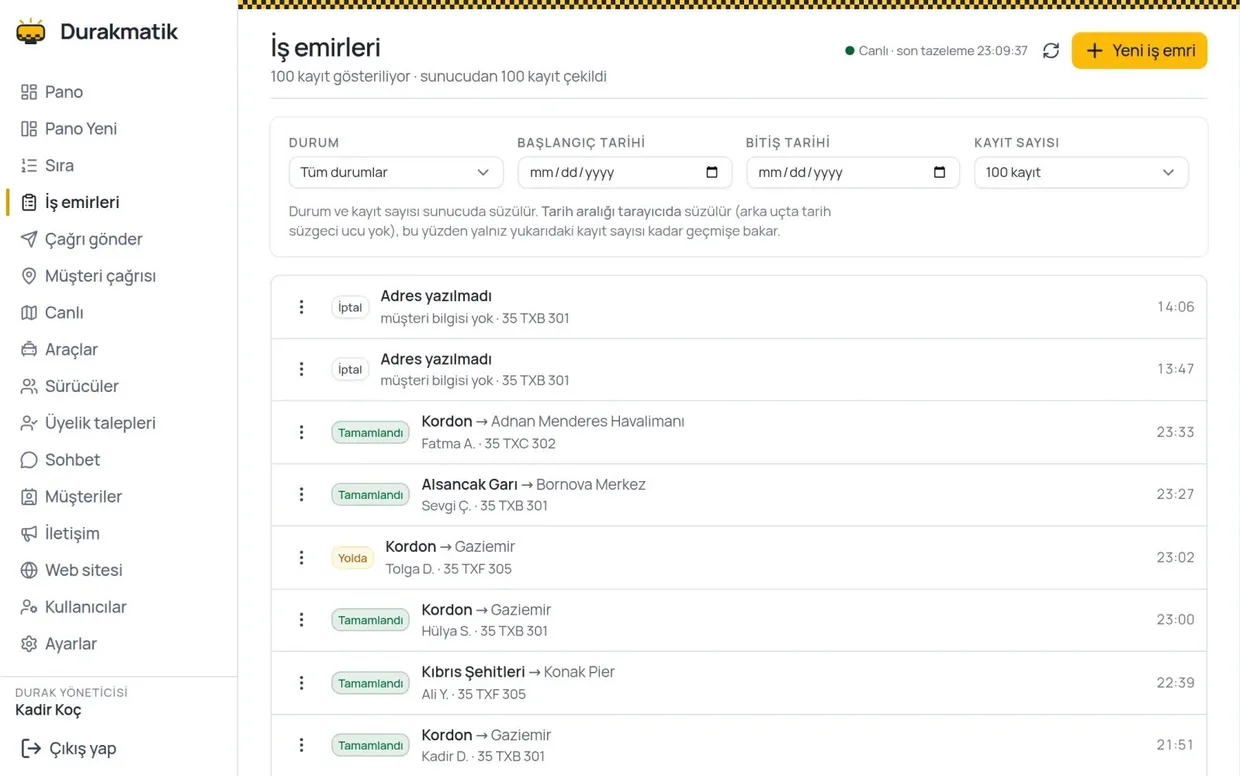Screen dimensions: 1240x776
Task: Open Araçlar from the sidebar
Action: click(x=71, y=350)
